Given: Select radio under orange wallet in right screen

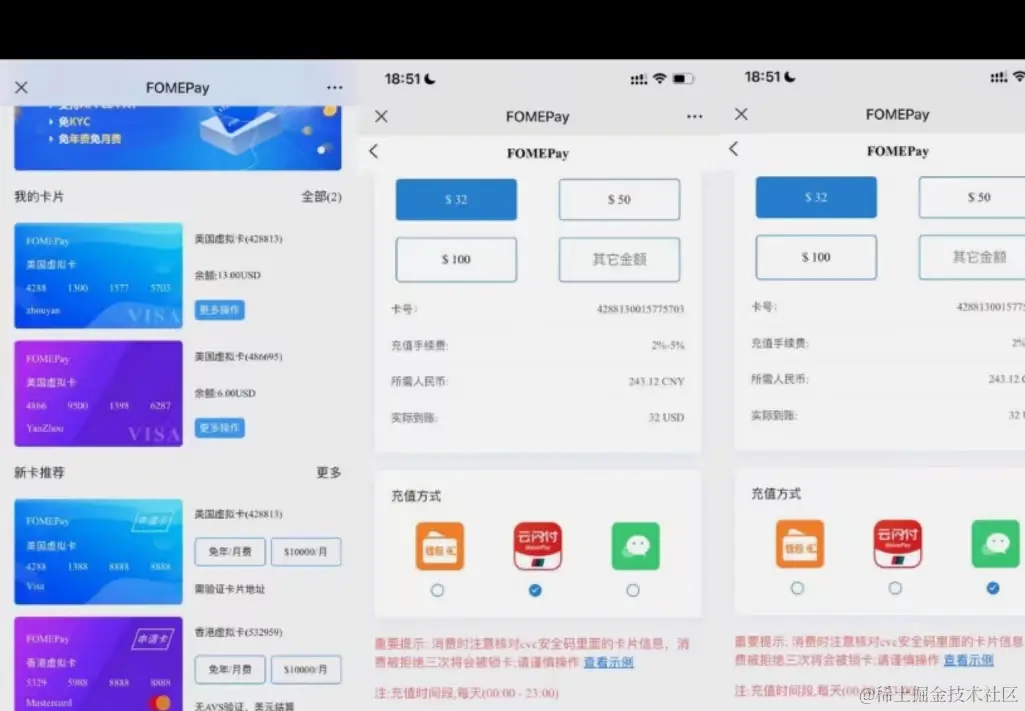Looking at the screenshot, I should pyautogui.click(x=797, y=588).
